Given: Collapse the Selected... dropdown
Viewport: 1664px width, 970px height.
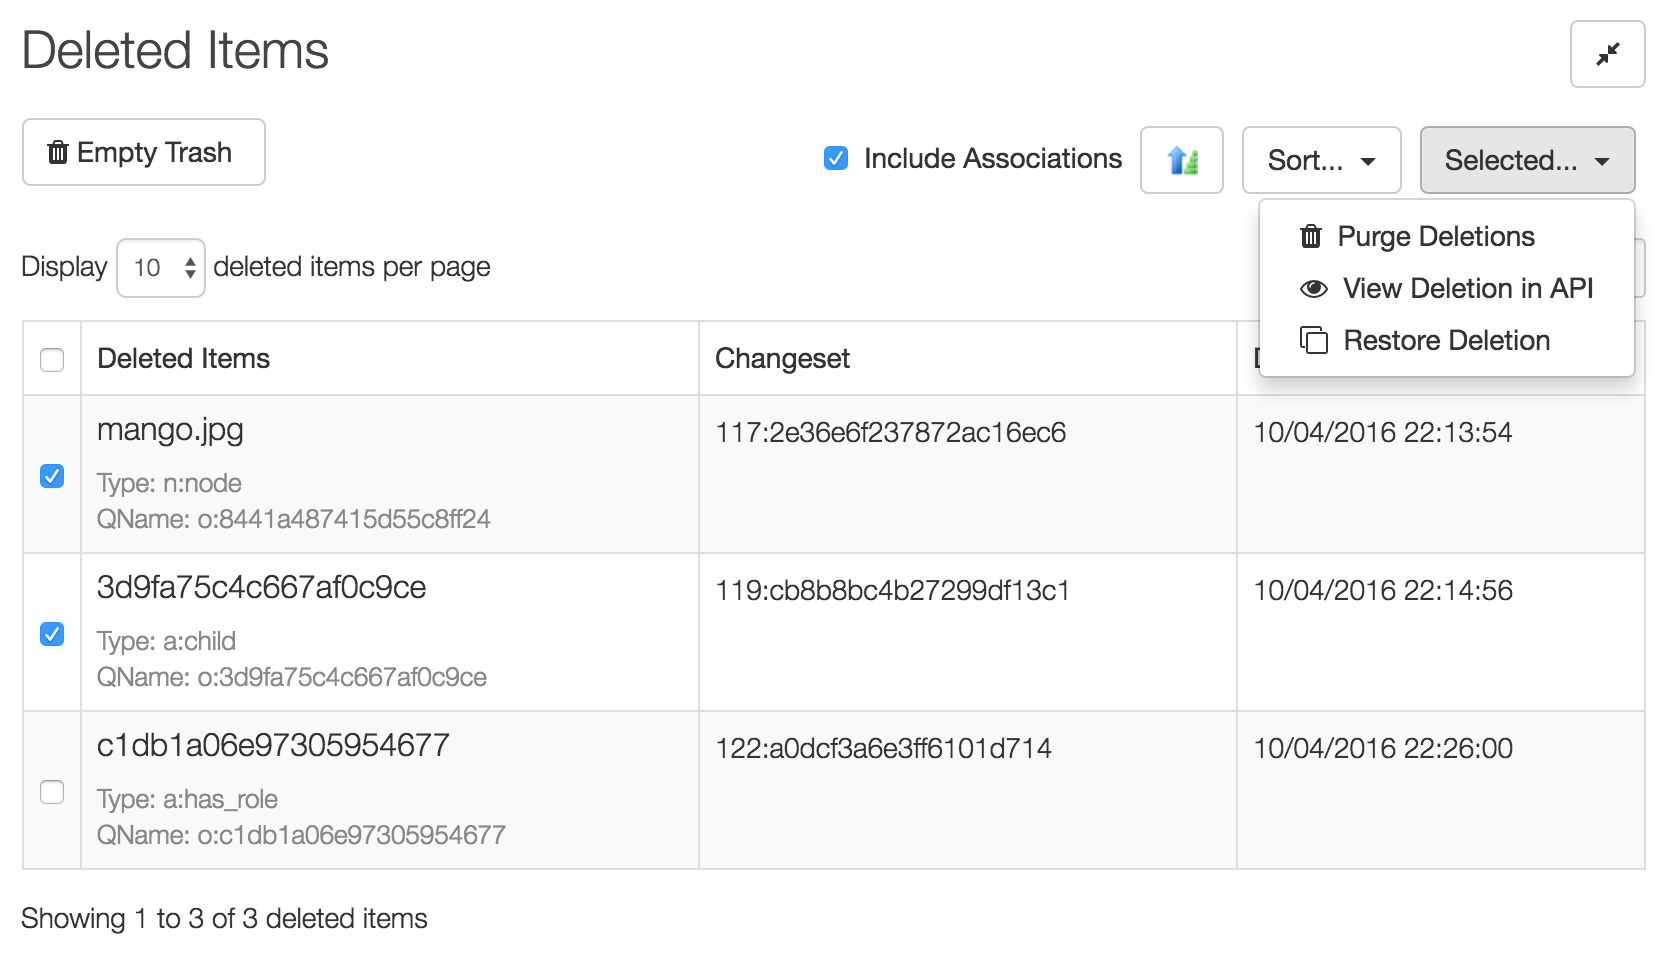Looking at the screenshot, I should [x=1527, y=160].
